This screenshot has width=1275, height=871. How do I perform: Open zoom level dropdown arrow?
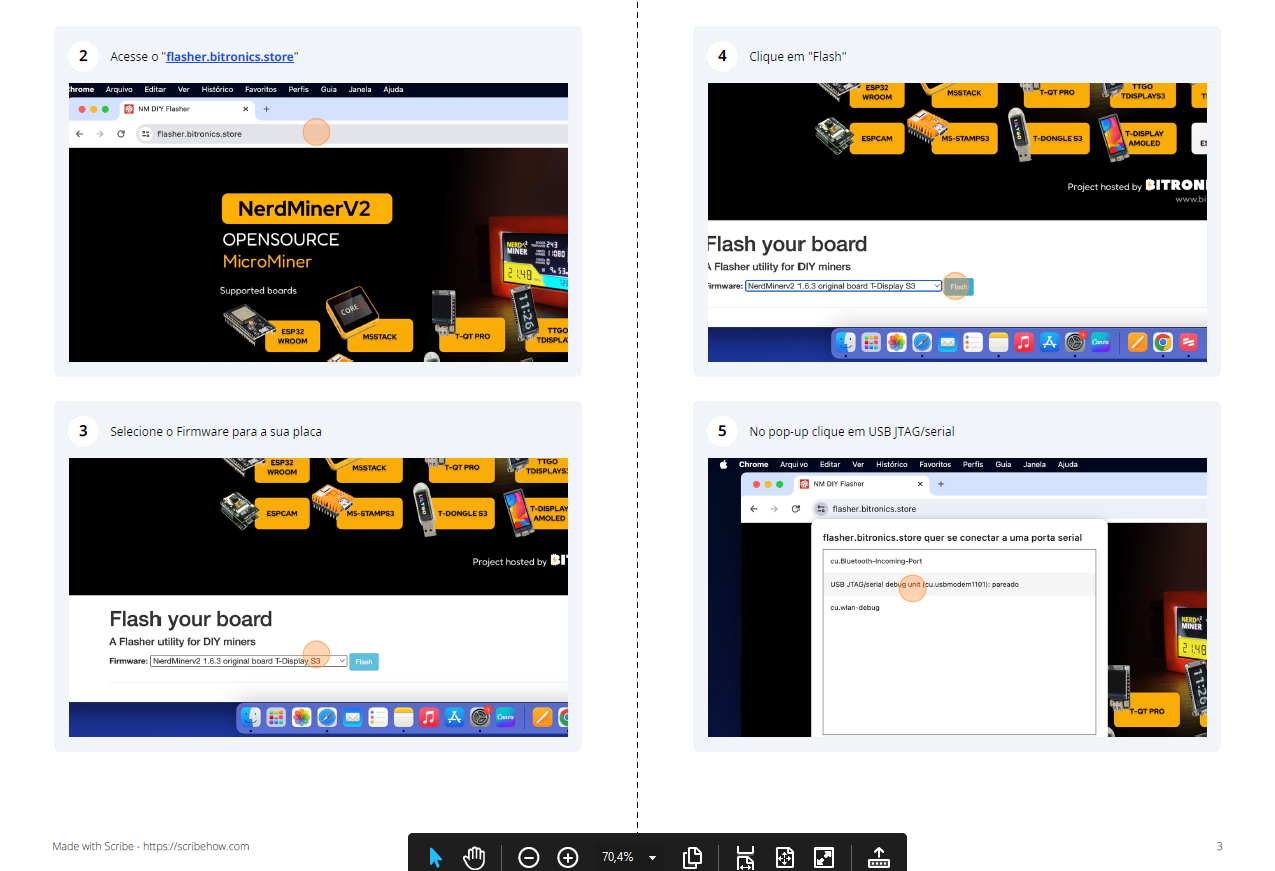(653, 858)
